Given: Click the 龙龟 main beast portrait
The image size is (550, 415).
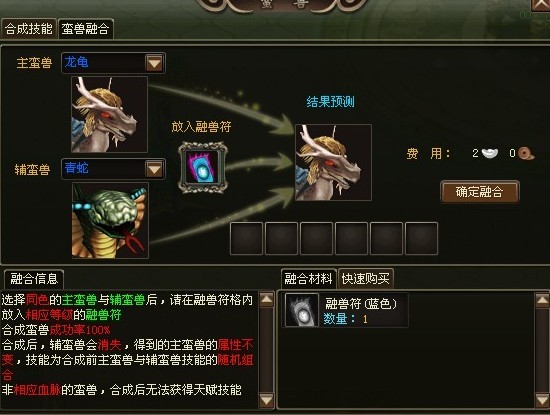Looking at the screenshot, I should (x=109, y=114).
